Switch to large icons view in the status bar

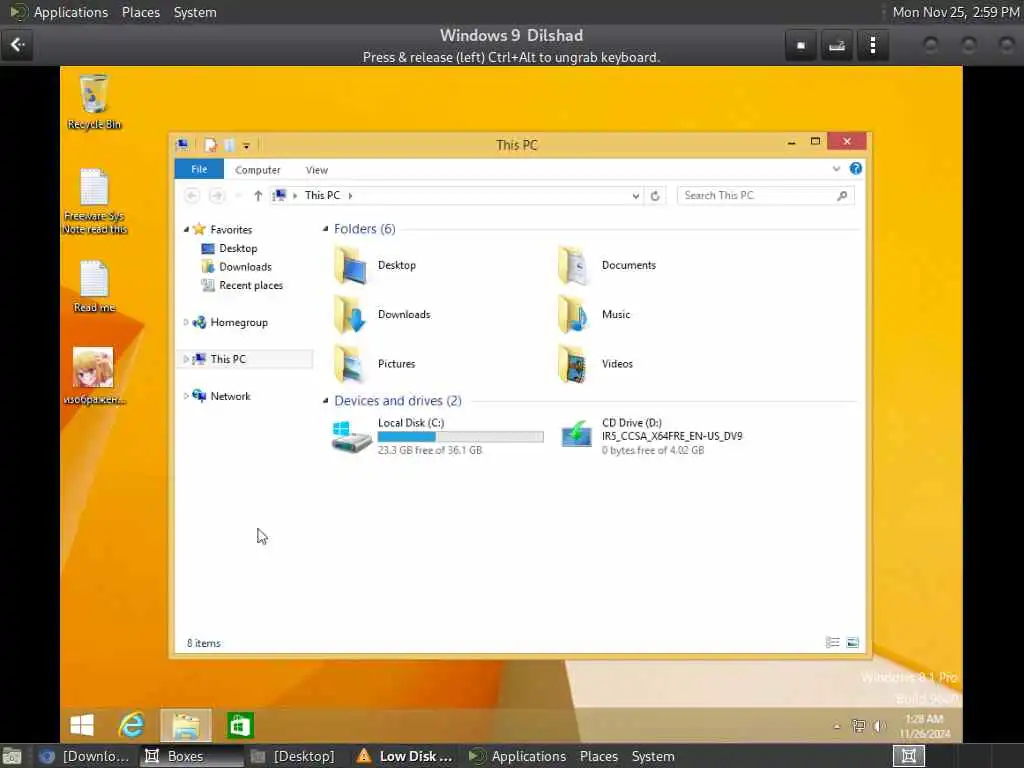click(x=853, y=643)
